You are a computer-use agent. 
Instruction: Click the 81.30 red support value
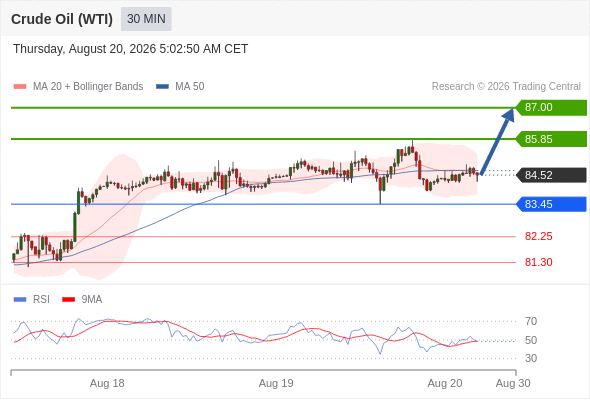coord(538,262)
